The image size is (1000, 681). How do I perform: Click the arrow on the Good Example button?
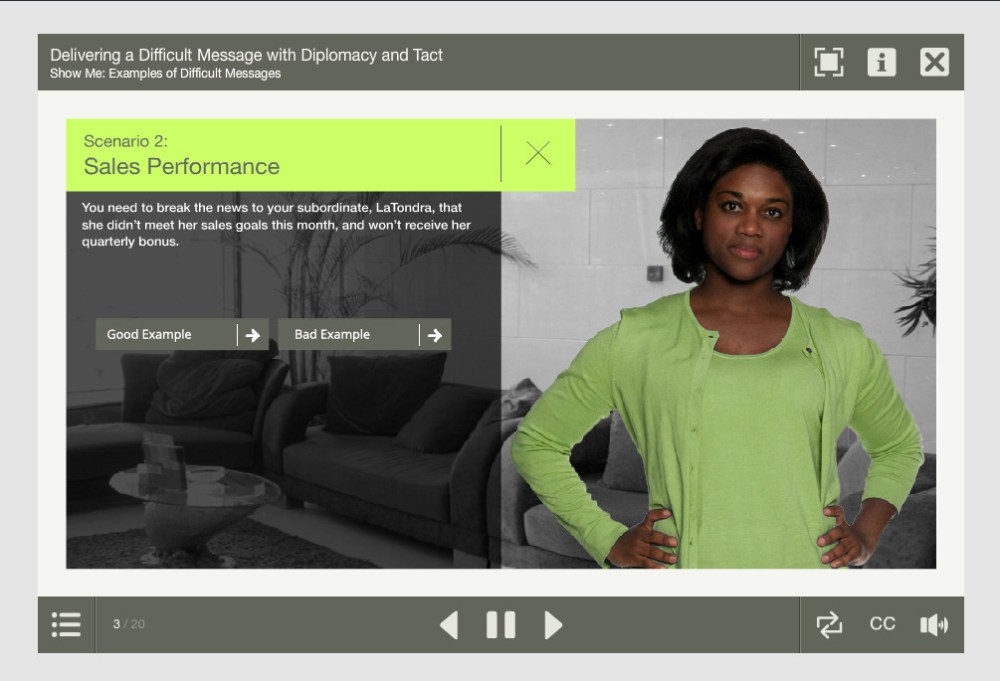[x=253, y=335]
